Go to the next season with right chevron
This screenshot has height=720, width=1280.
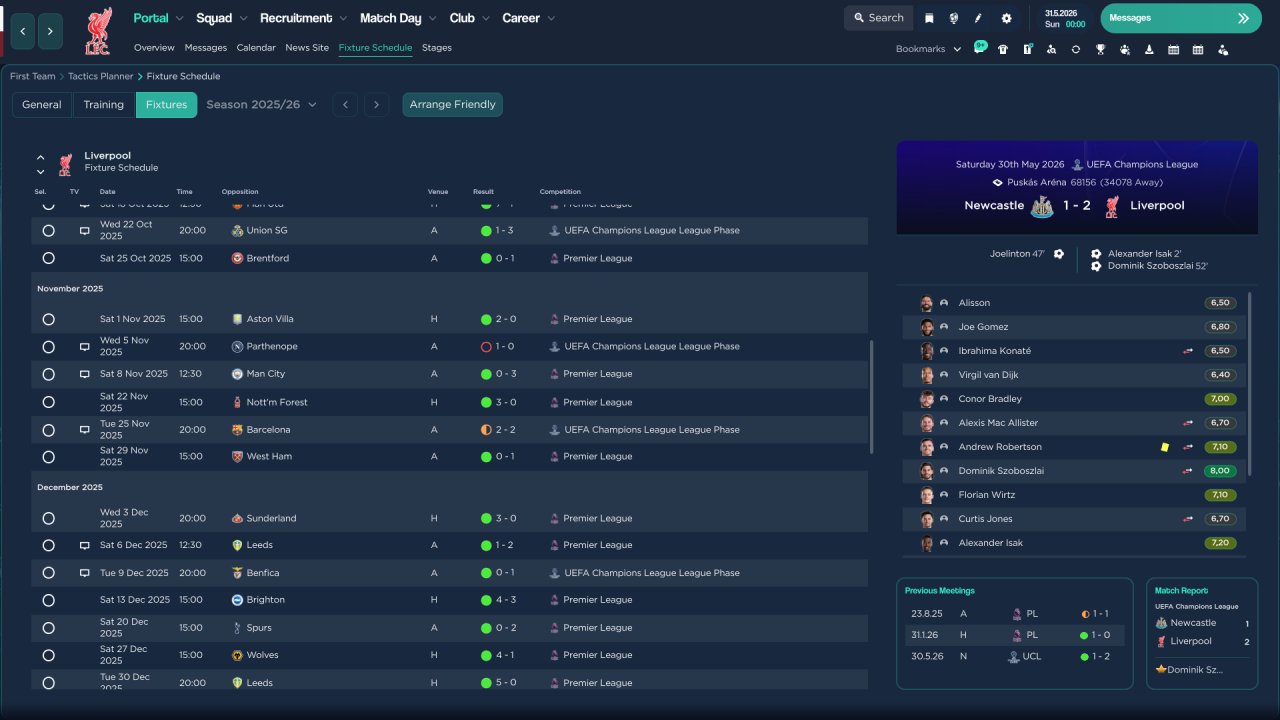point(376,105)
